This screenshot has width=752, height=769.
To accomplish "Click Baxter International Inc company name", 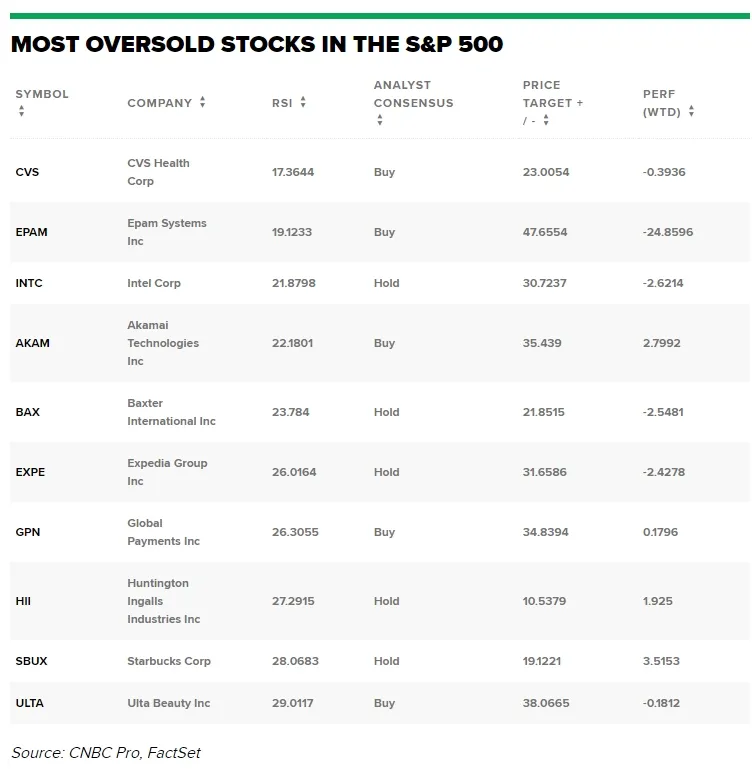I will click(171, 412).
